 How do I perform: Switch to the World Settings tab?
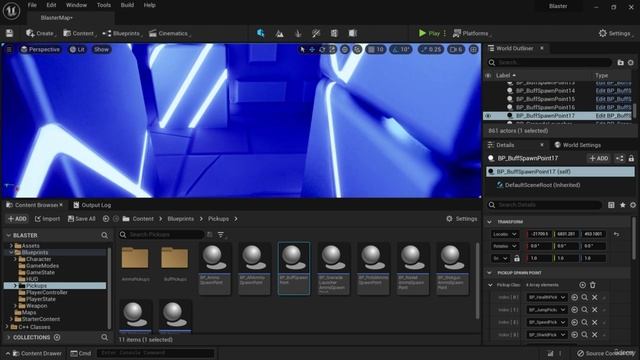click(578, 145)
